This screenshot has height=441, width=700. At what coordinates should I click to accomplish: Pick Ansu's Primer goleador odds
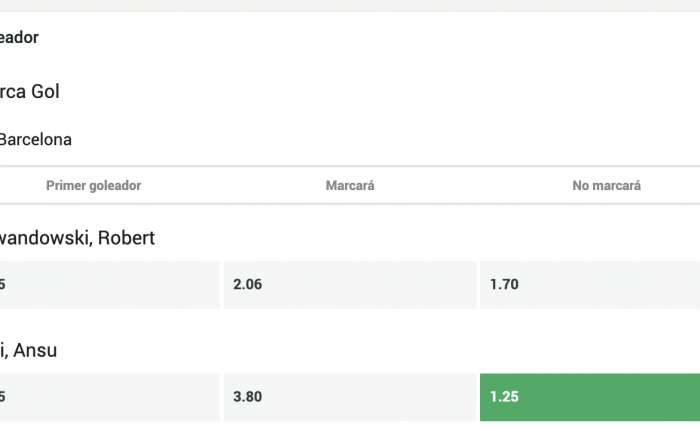click(108, 397)
